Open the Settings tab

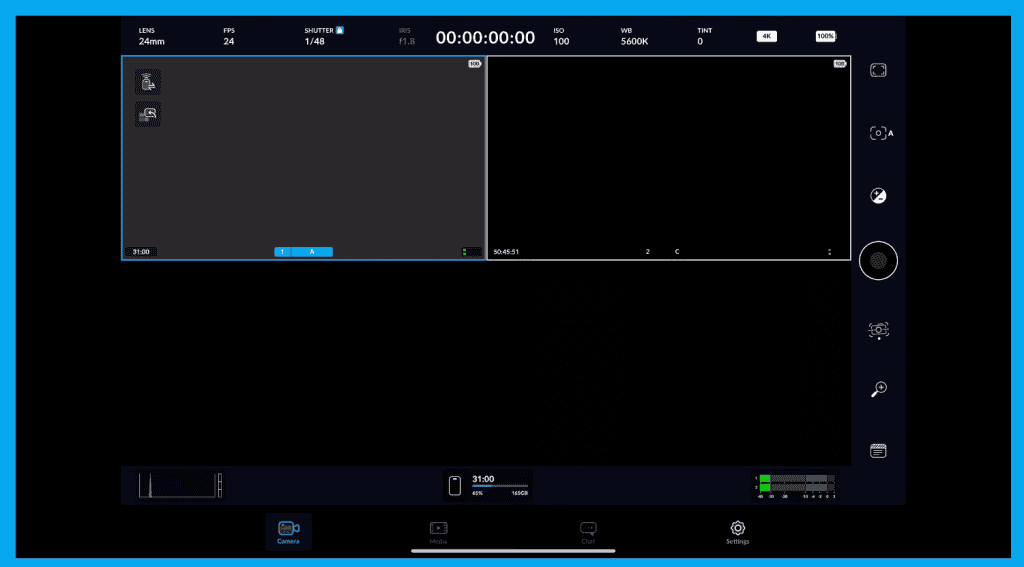click(x=737, y=532)
